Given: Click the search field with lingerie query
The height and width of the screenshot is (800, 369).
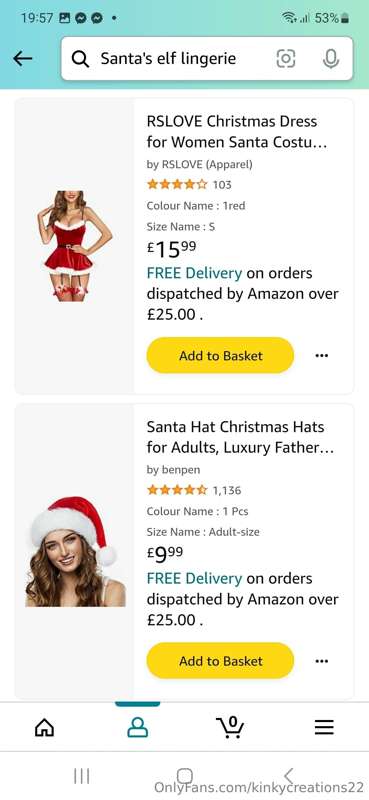Looking at the screenshot, I should 207,59.
